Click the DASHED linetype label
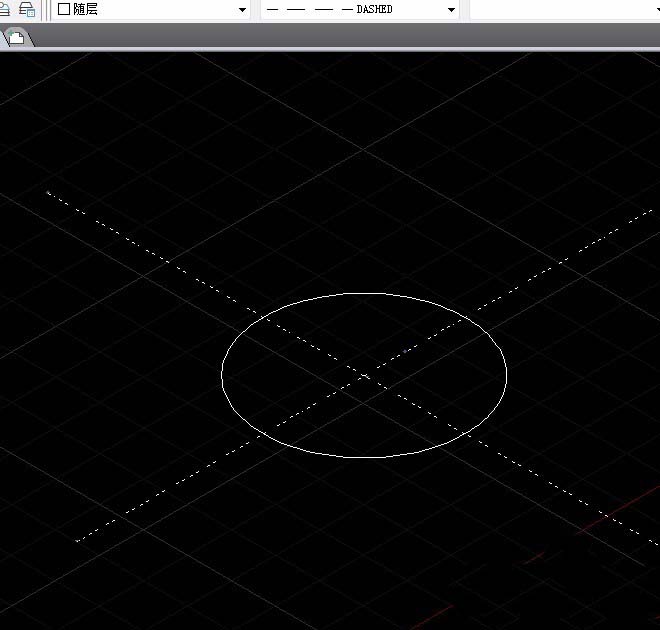 click(374, 9)
